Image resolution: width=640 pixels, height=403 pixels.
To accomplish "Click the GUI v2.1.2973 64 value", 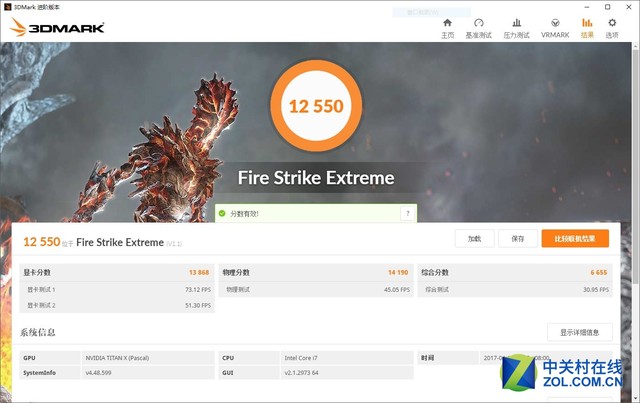I will [302, 373].
